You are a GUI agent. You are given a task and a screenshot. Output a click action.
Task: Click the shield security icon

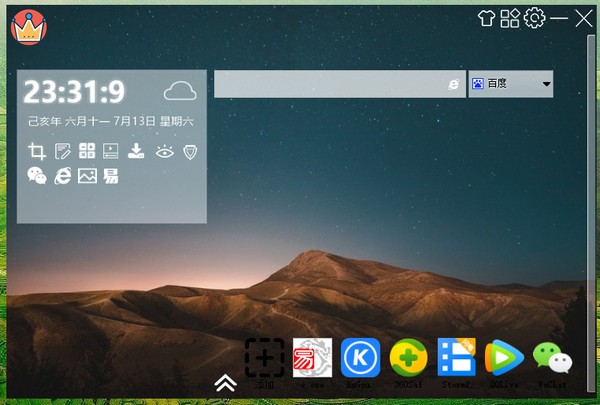click(187, 152)
